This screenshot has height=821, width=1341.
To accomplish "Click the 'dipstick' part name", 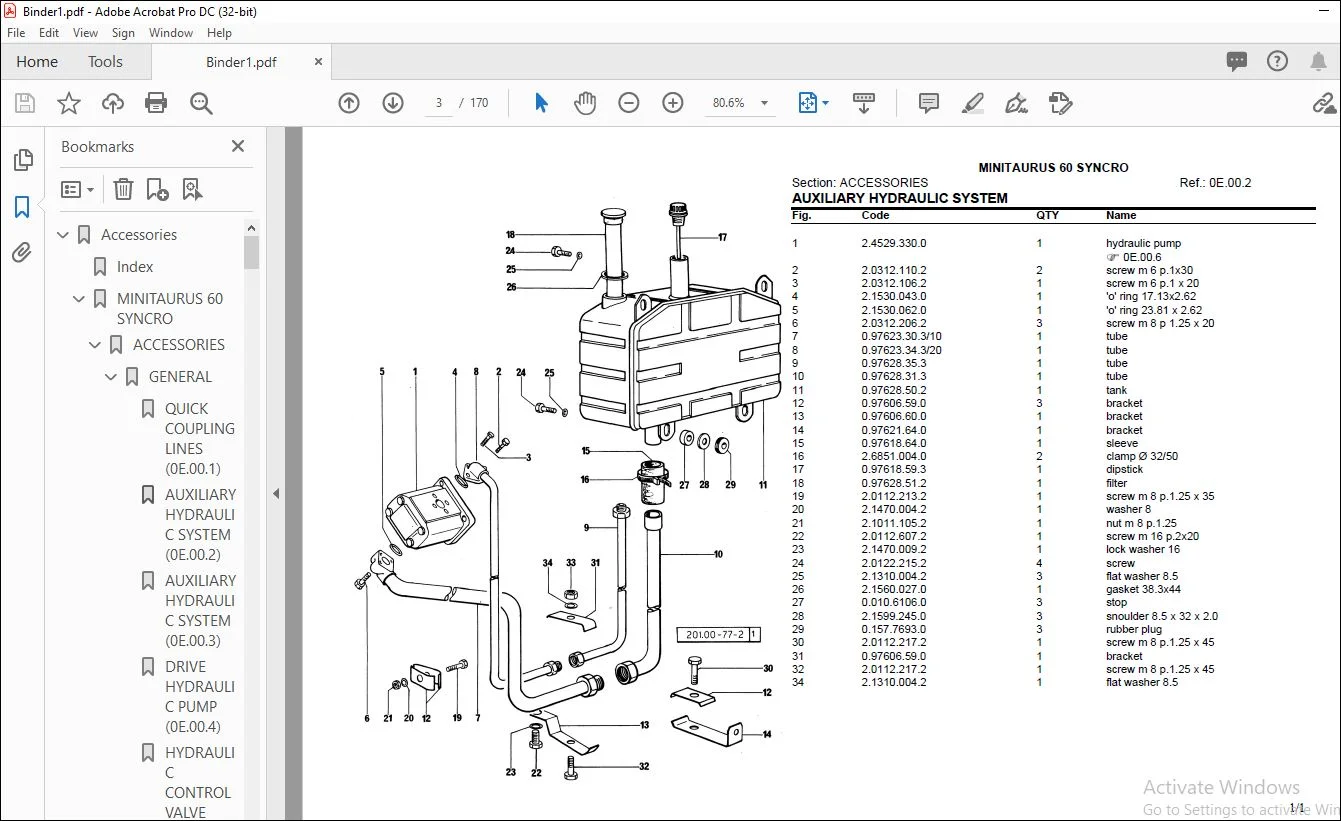I will (1124, 469).
